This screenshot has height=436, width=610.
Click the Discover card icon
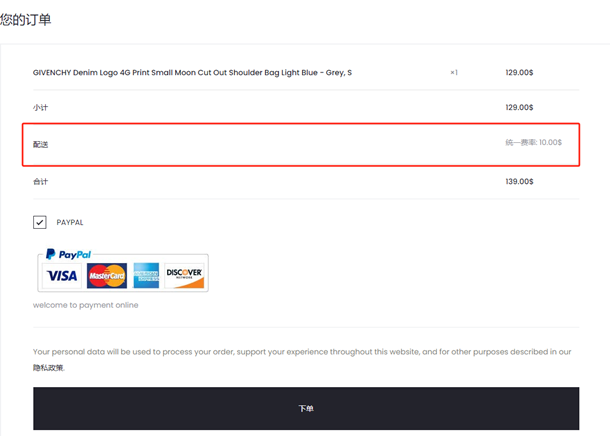(184, 276)
